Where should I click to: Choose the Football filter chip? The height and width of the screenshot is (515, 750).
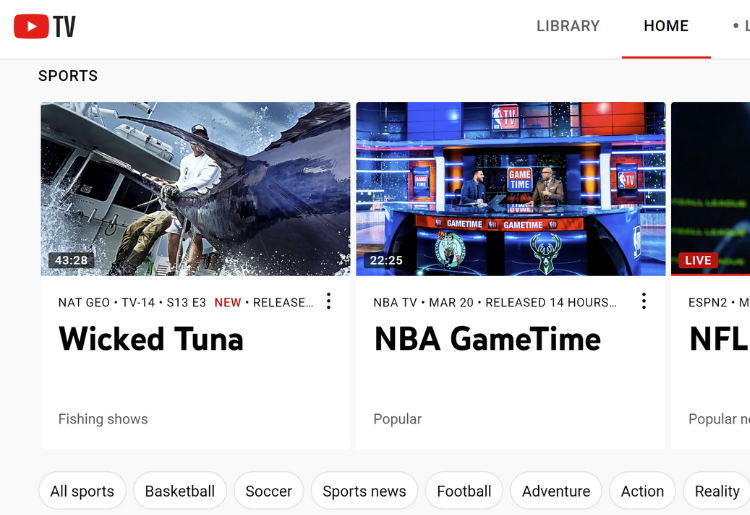464,491
